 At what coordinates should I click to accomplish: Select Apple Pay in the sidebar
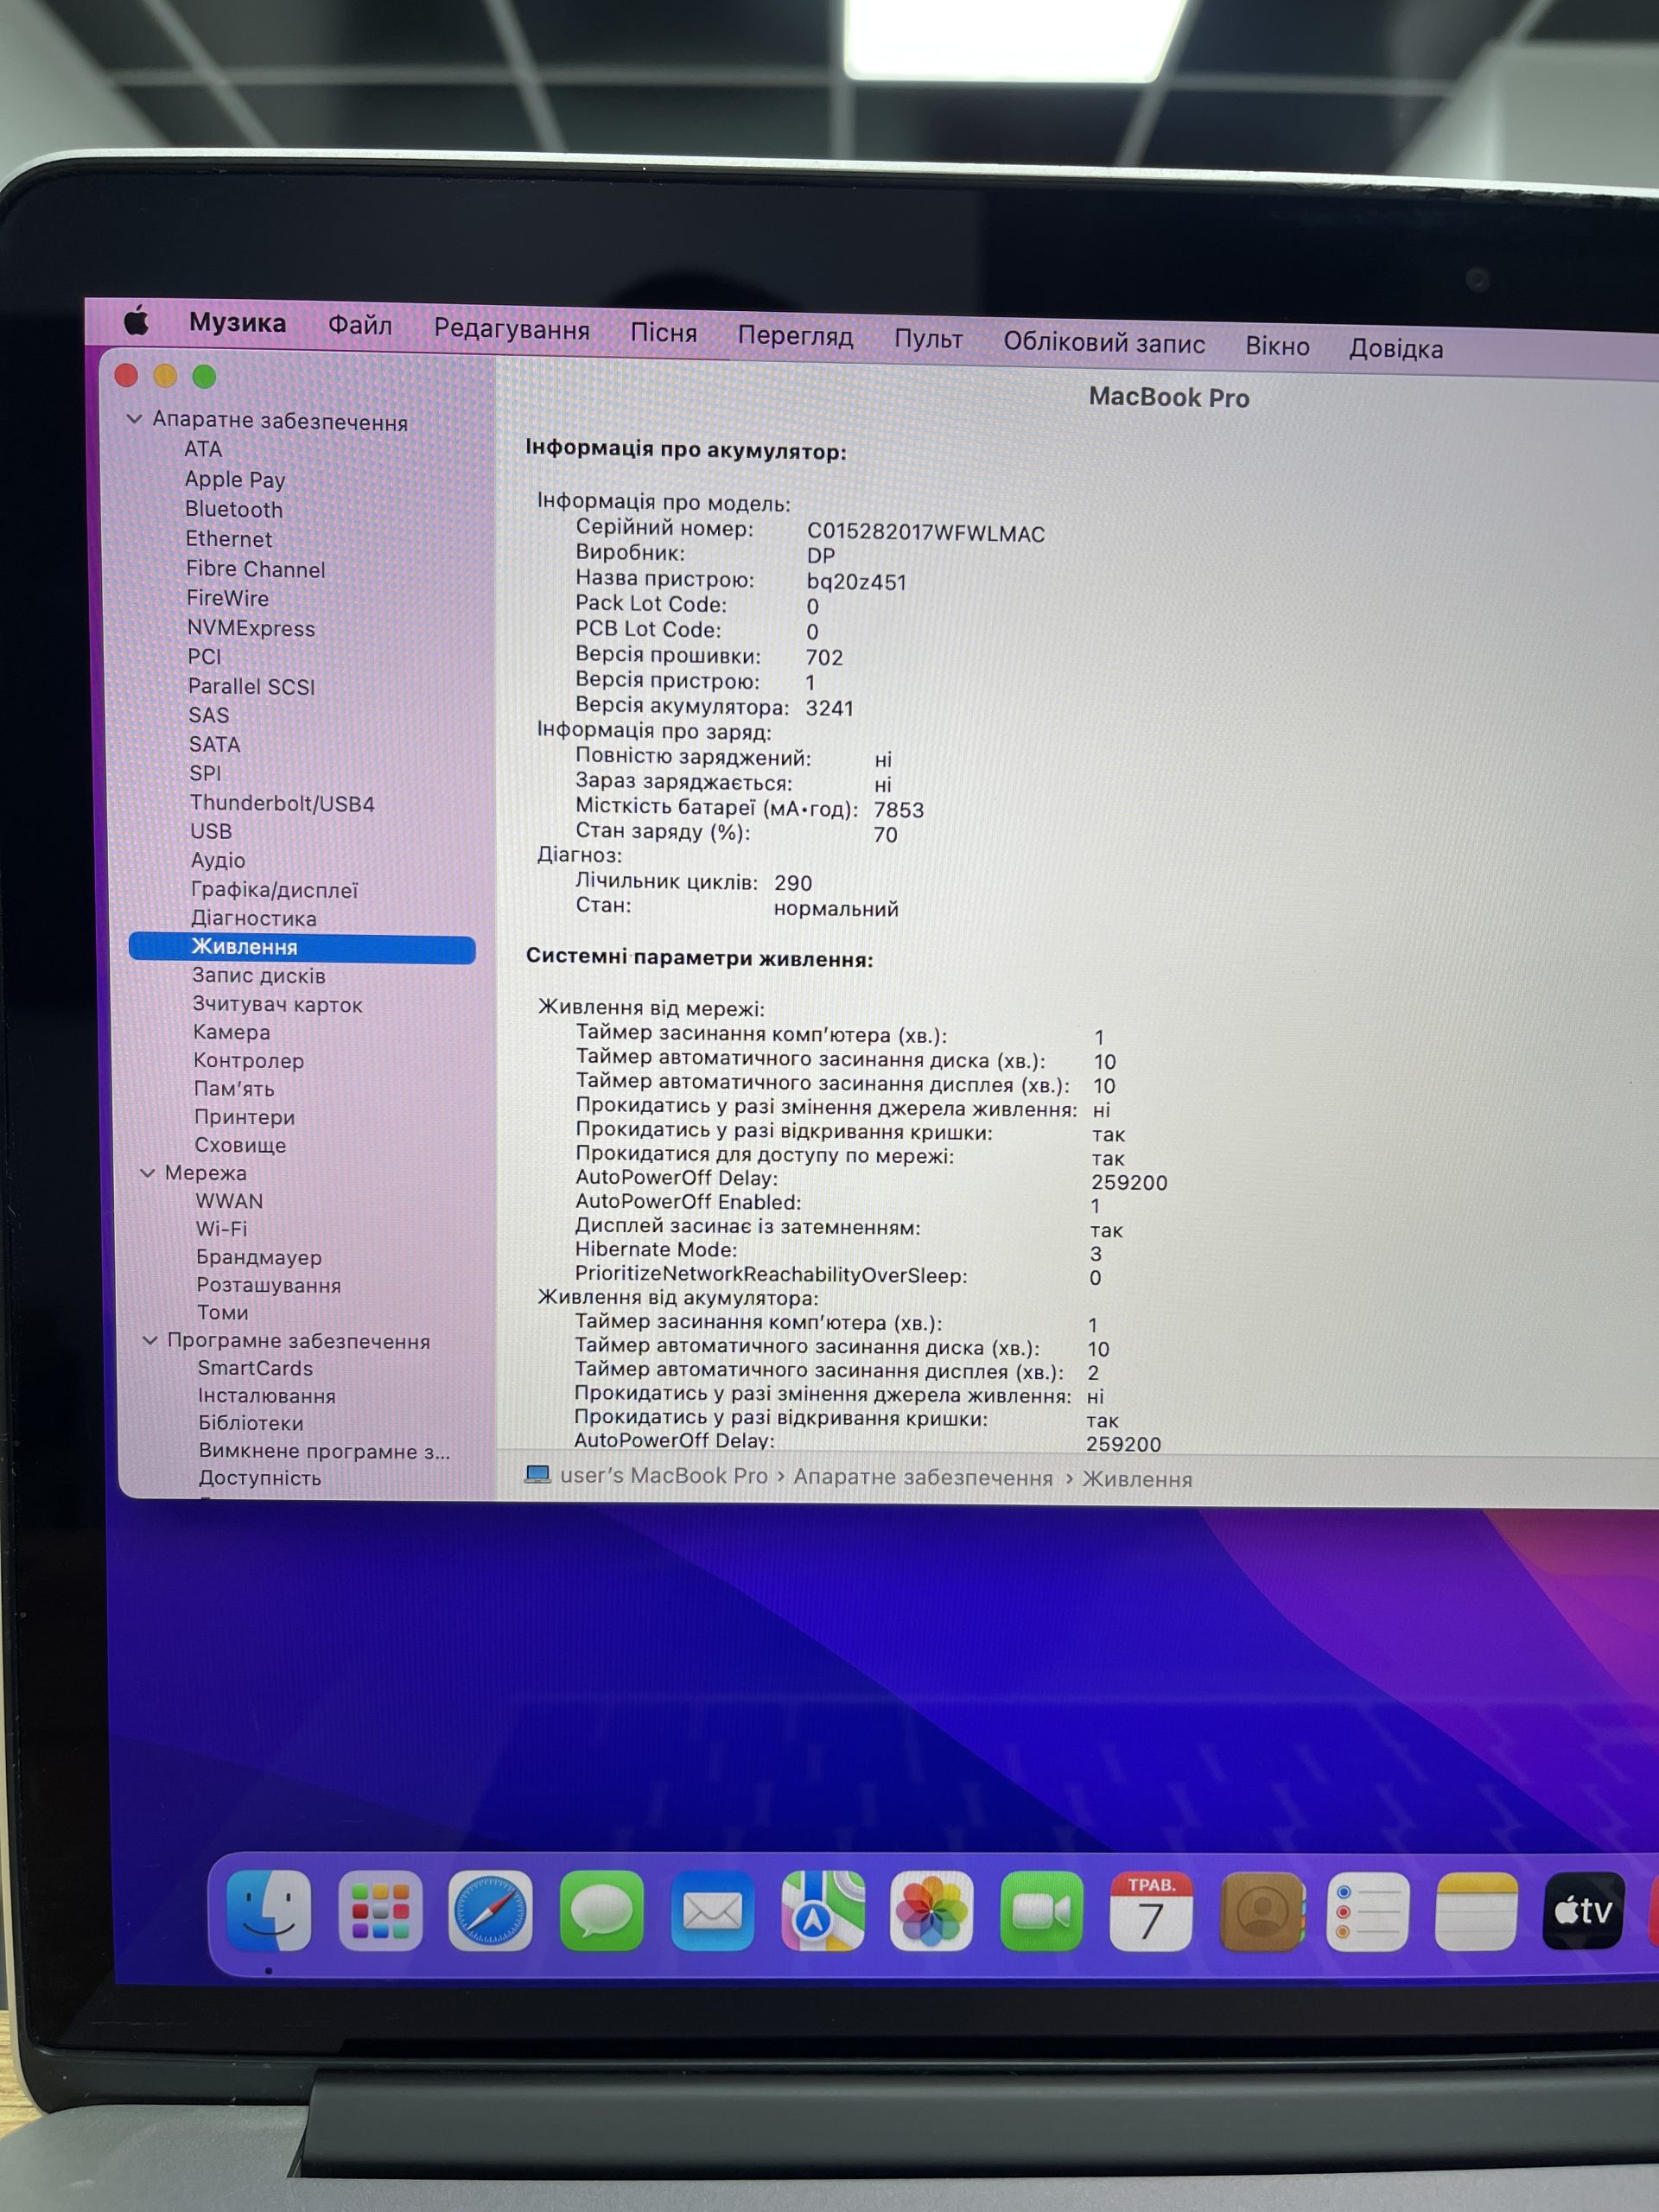tap(235, 479)
